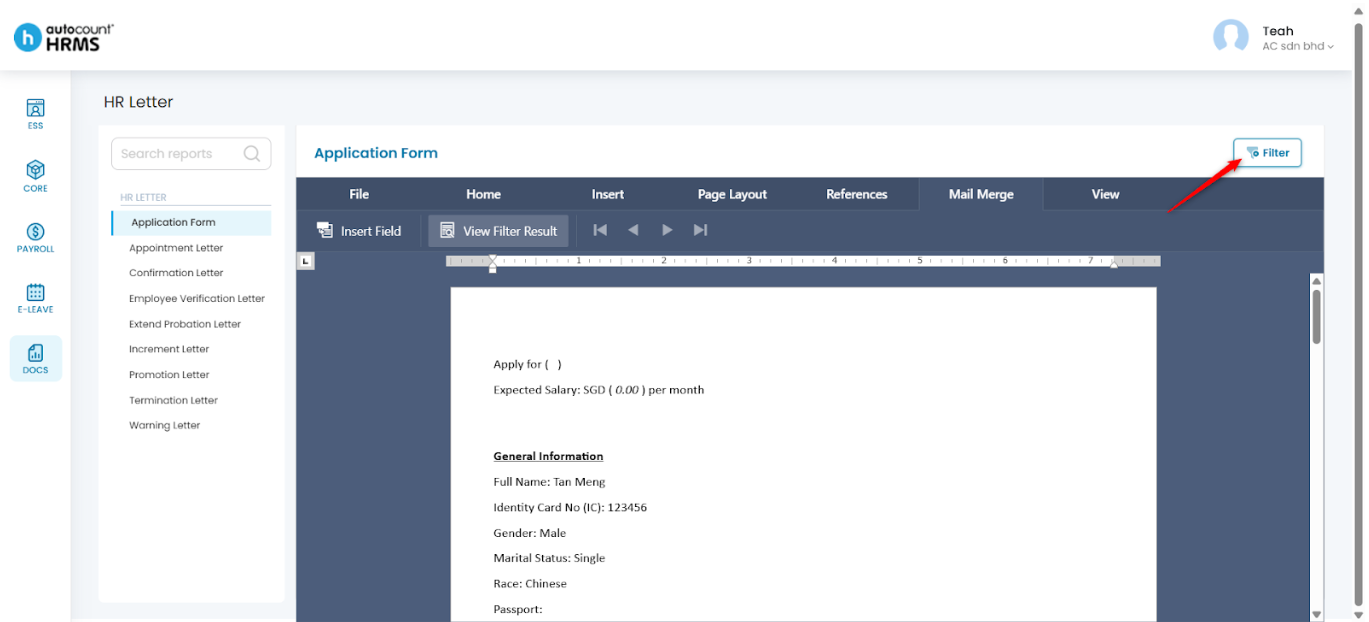
Task: Click the 'Marital Status: Single' line
Action: (x=549, y=558)
